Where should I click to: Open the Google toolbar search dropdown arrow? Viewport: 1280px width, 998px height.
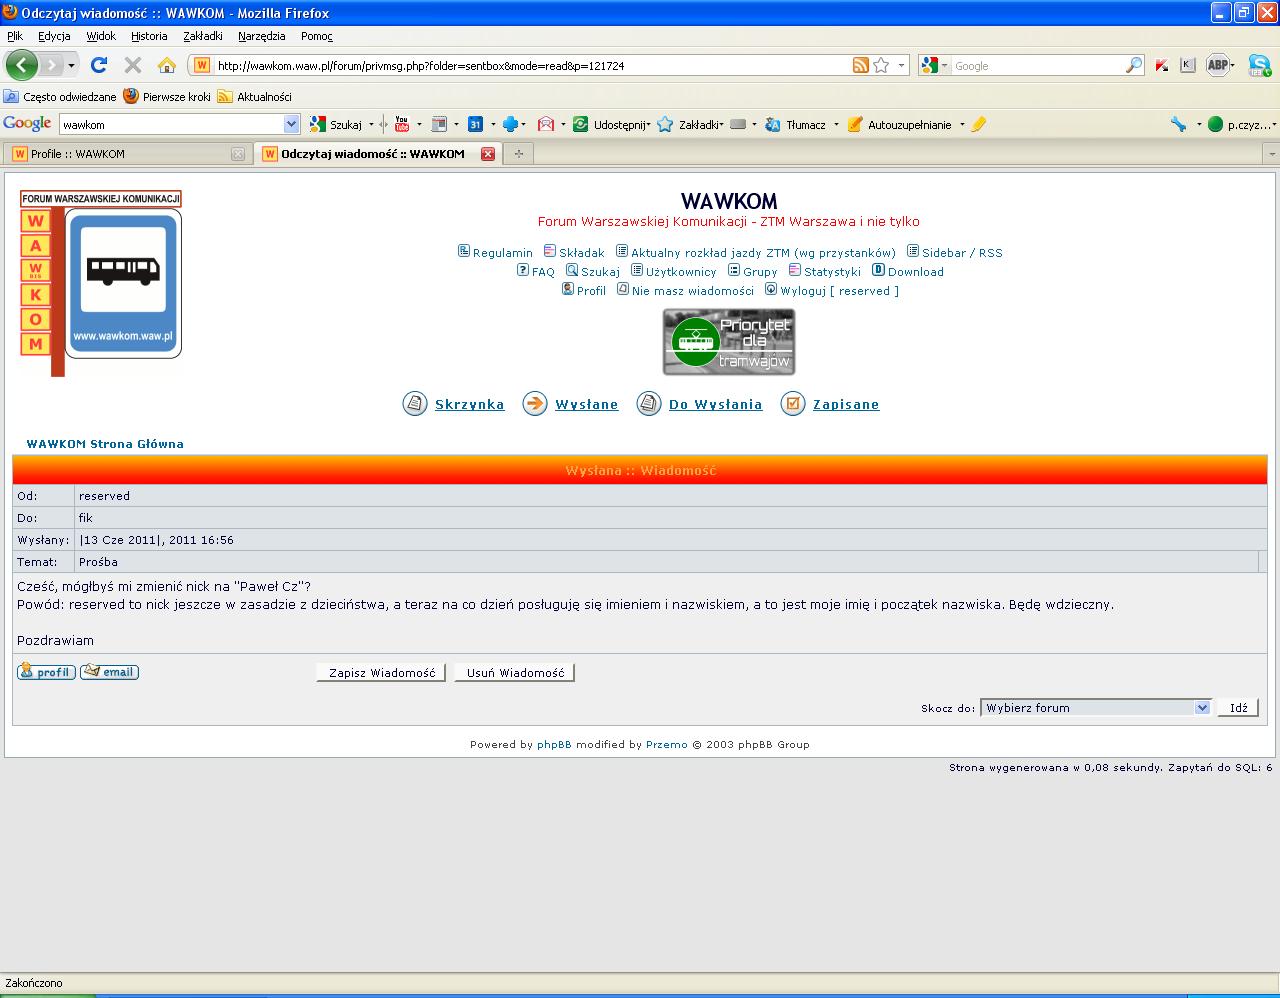tap(291, 124)
